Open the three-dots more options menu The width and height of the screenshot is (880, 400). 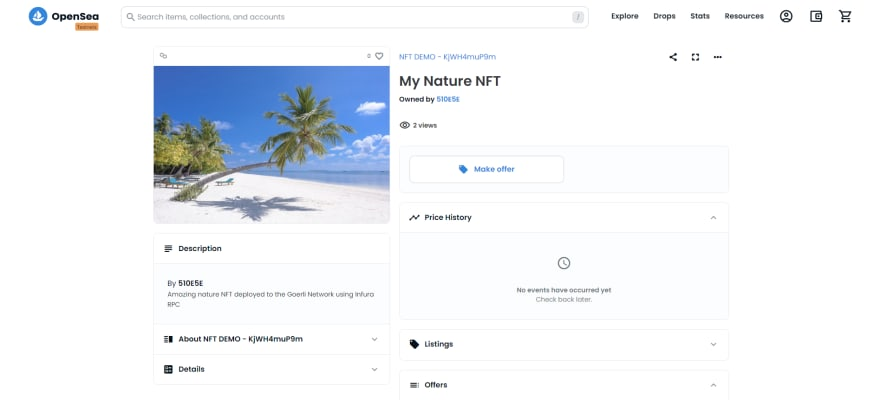[x=717, y=57]
